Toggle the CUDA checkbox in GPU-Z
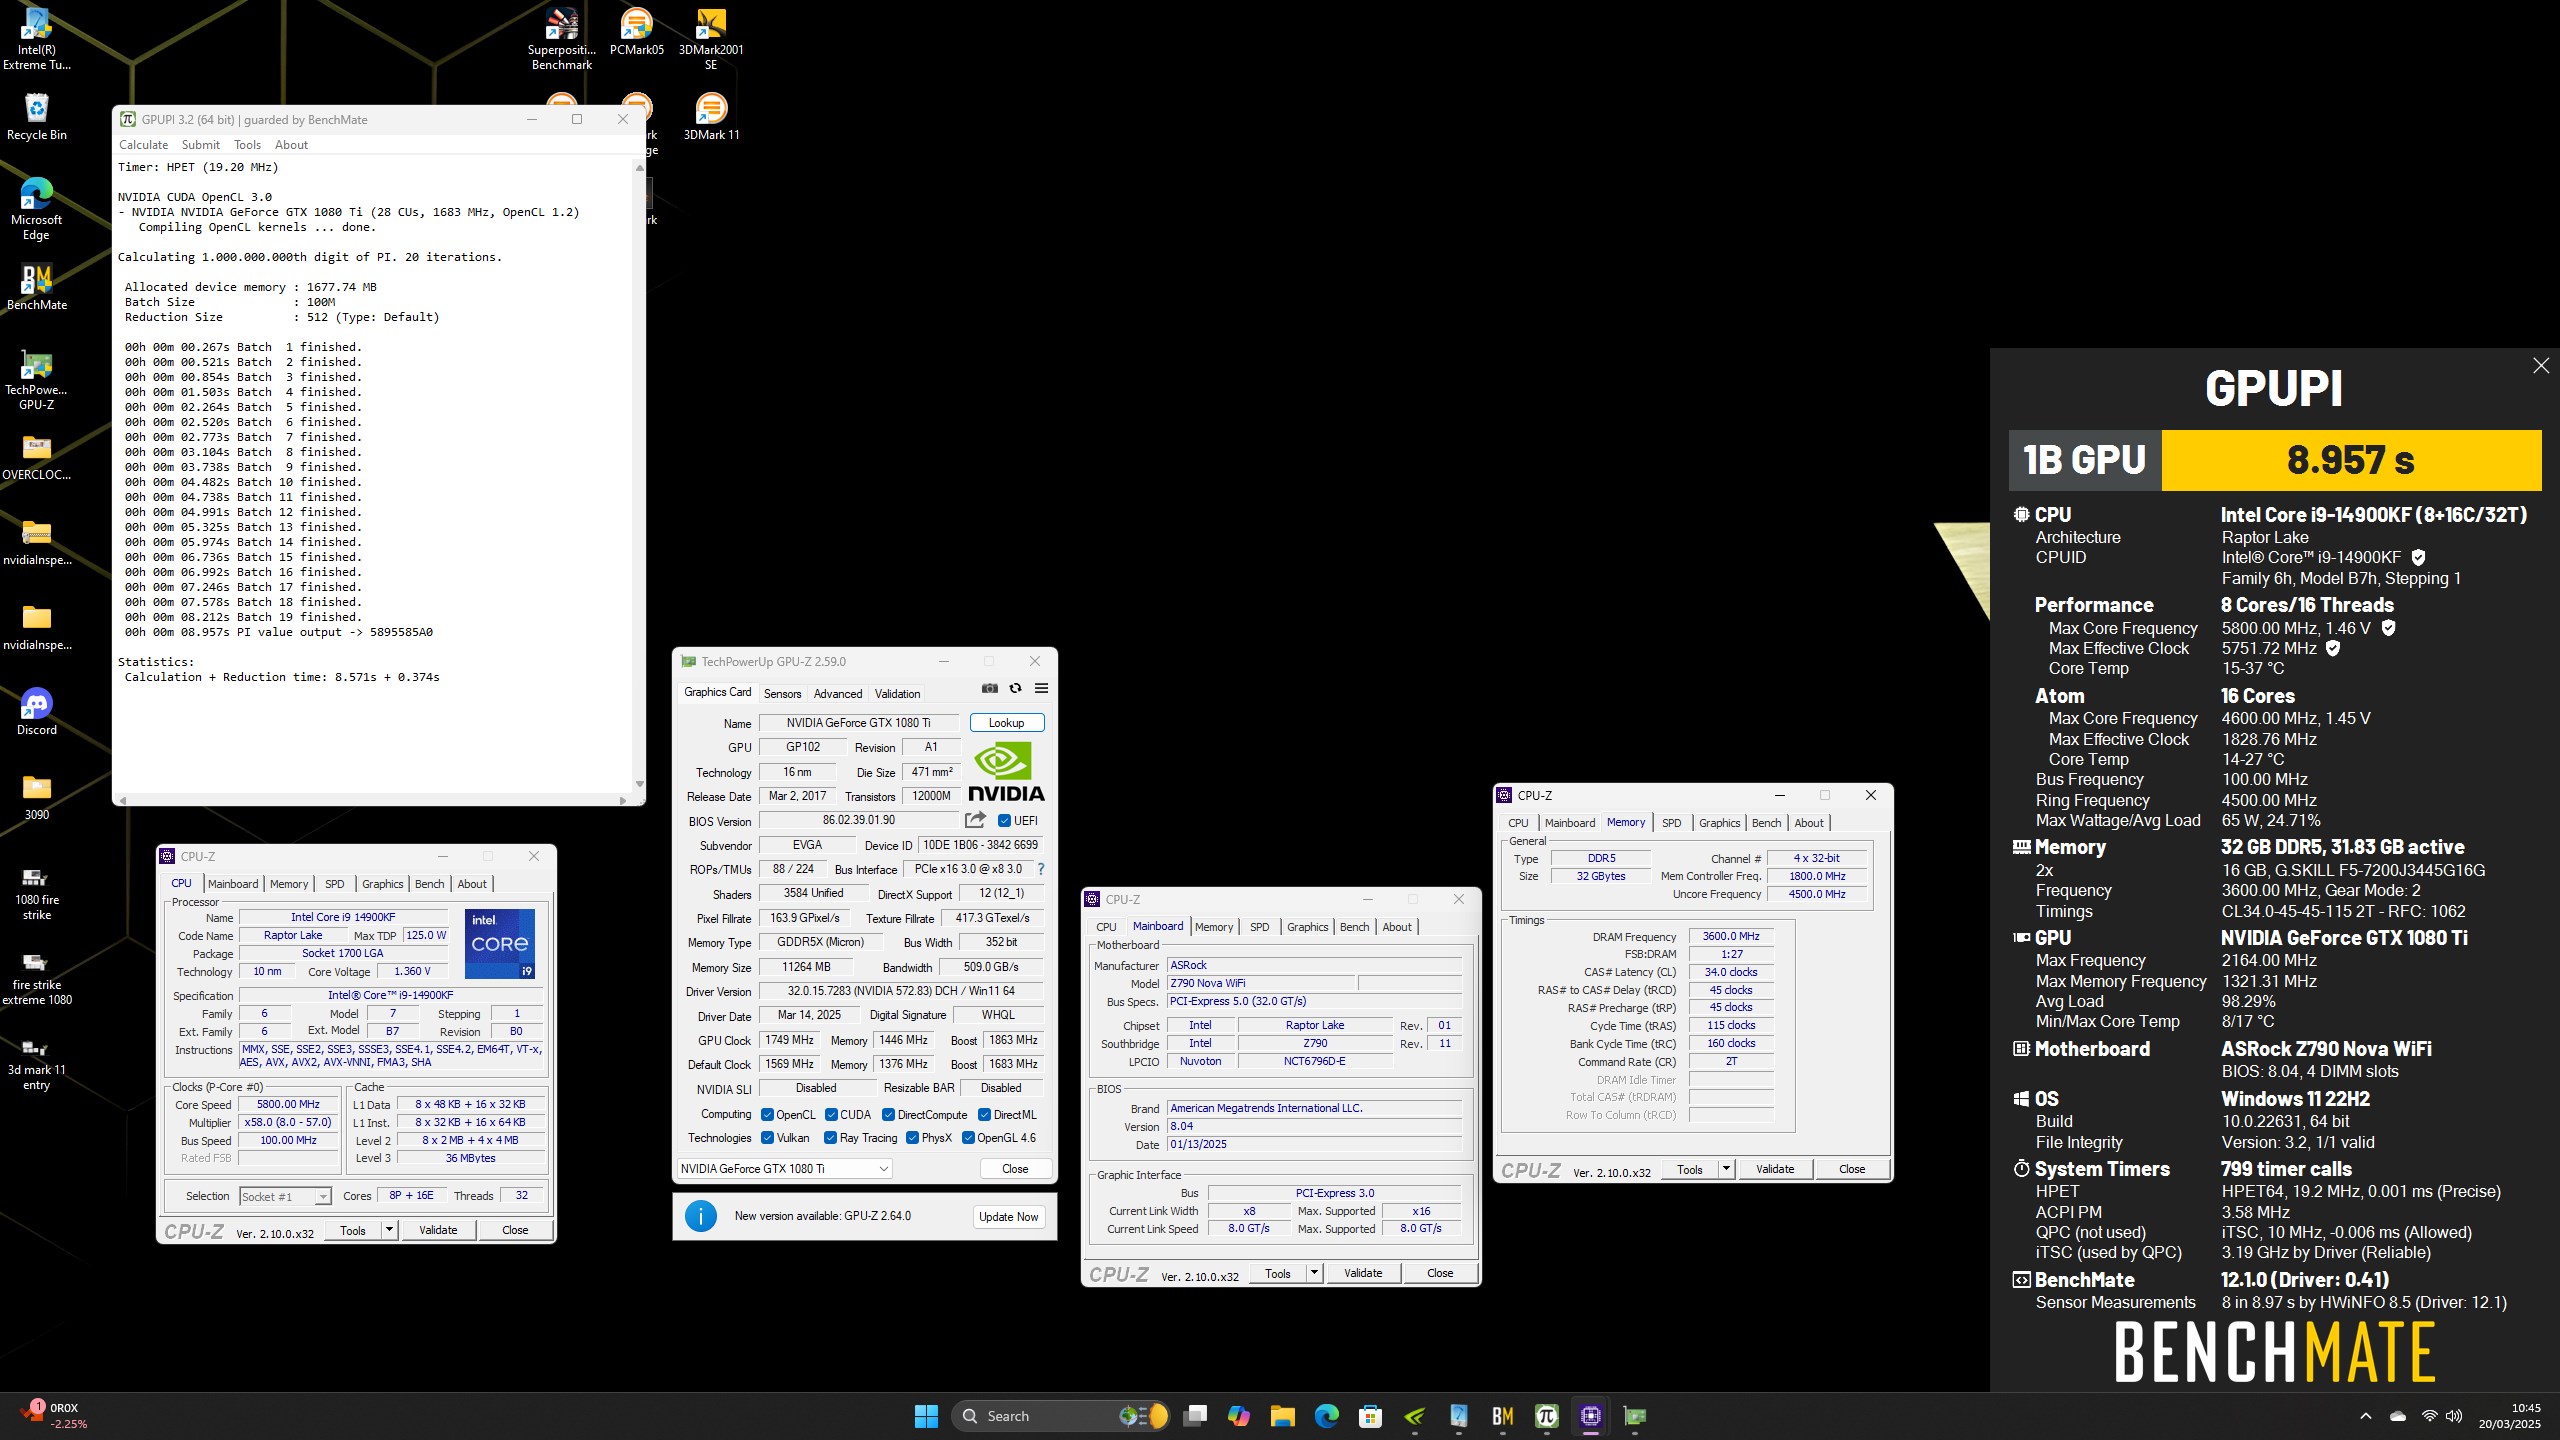2560x1440 pixels. click(831, 1115)
